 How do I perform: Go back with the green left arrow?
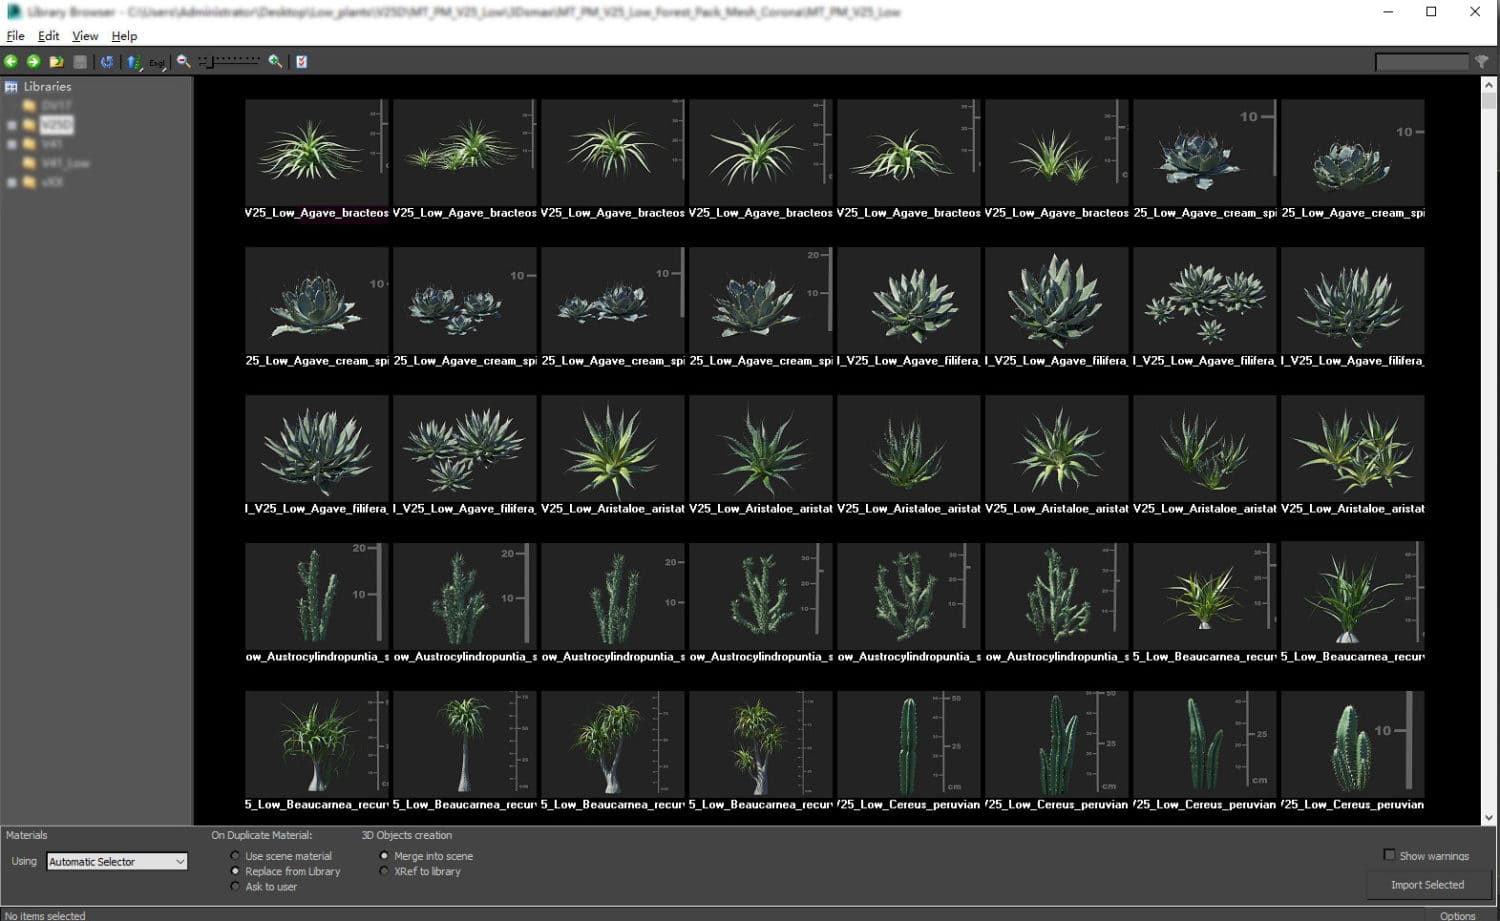[12, 62]
